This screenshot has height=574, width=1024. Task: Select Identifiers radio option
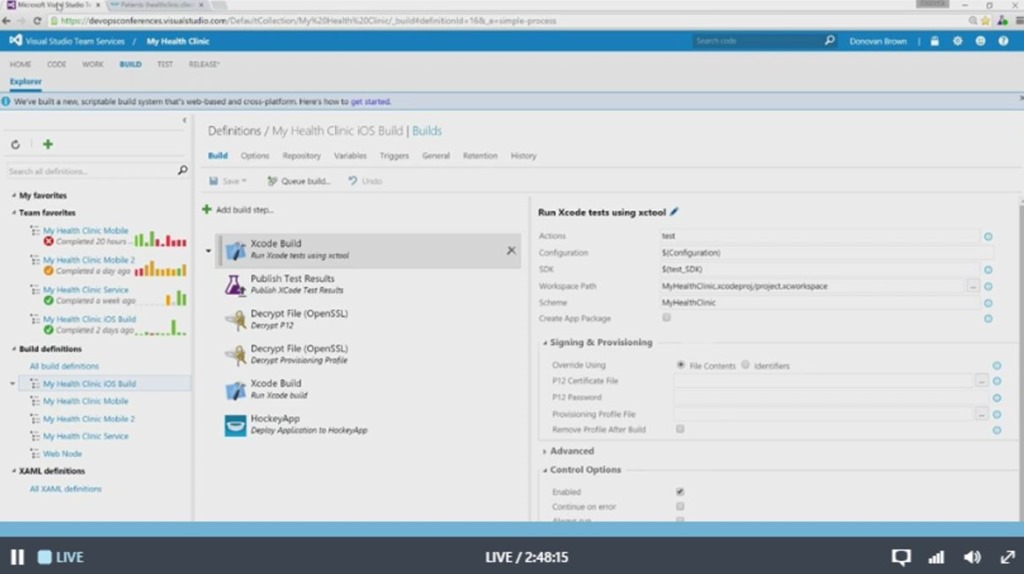(745, 365)
